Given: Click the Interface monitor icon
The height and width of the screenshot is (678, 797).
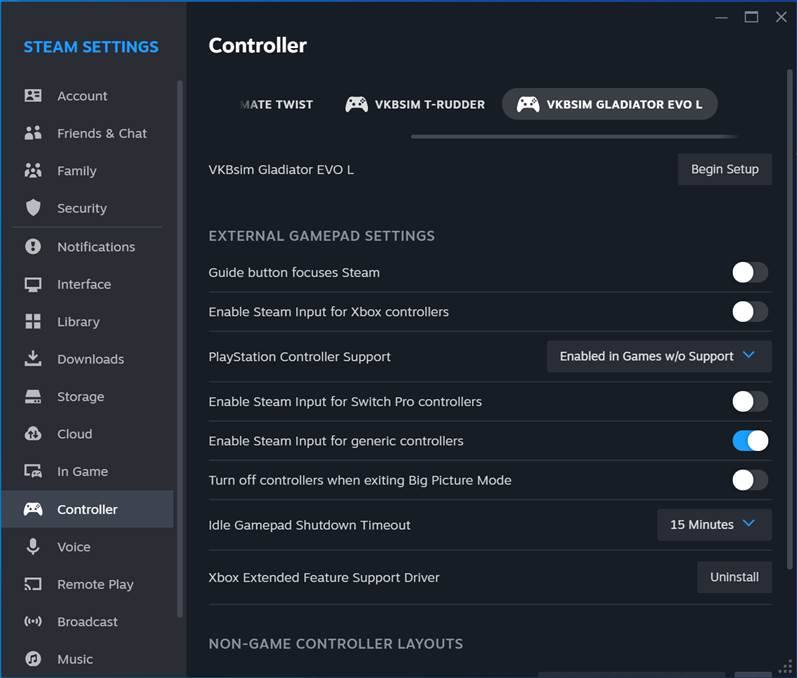Looking at the screenshot, I should coord(33,284).
